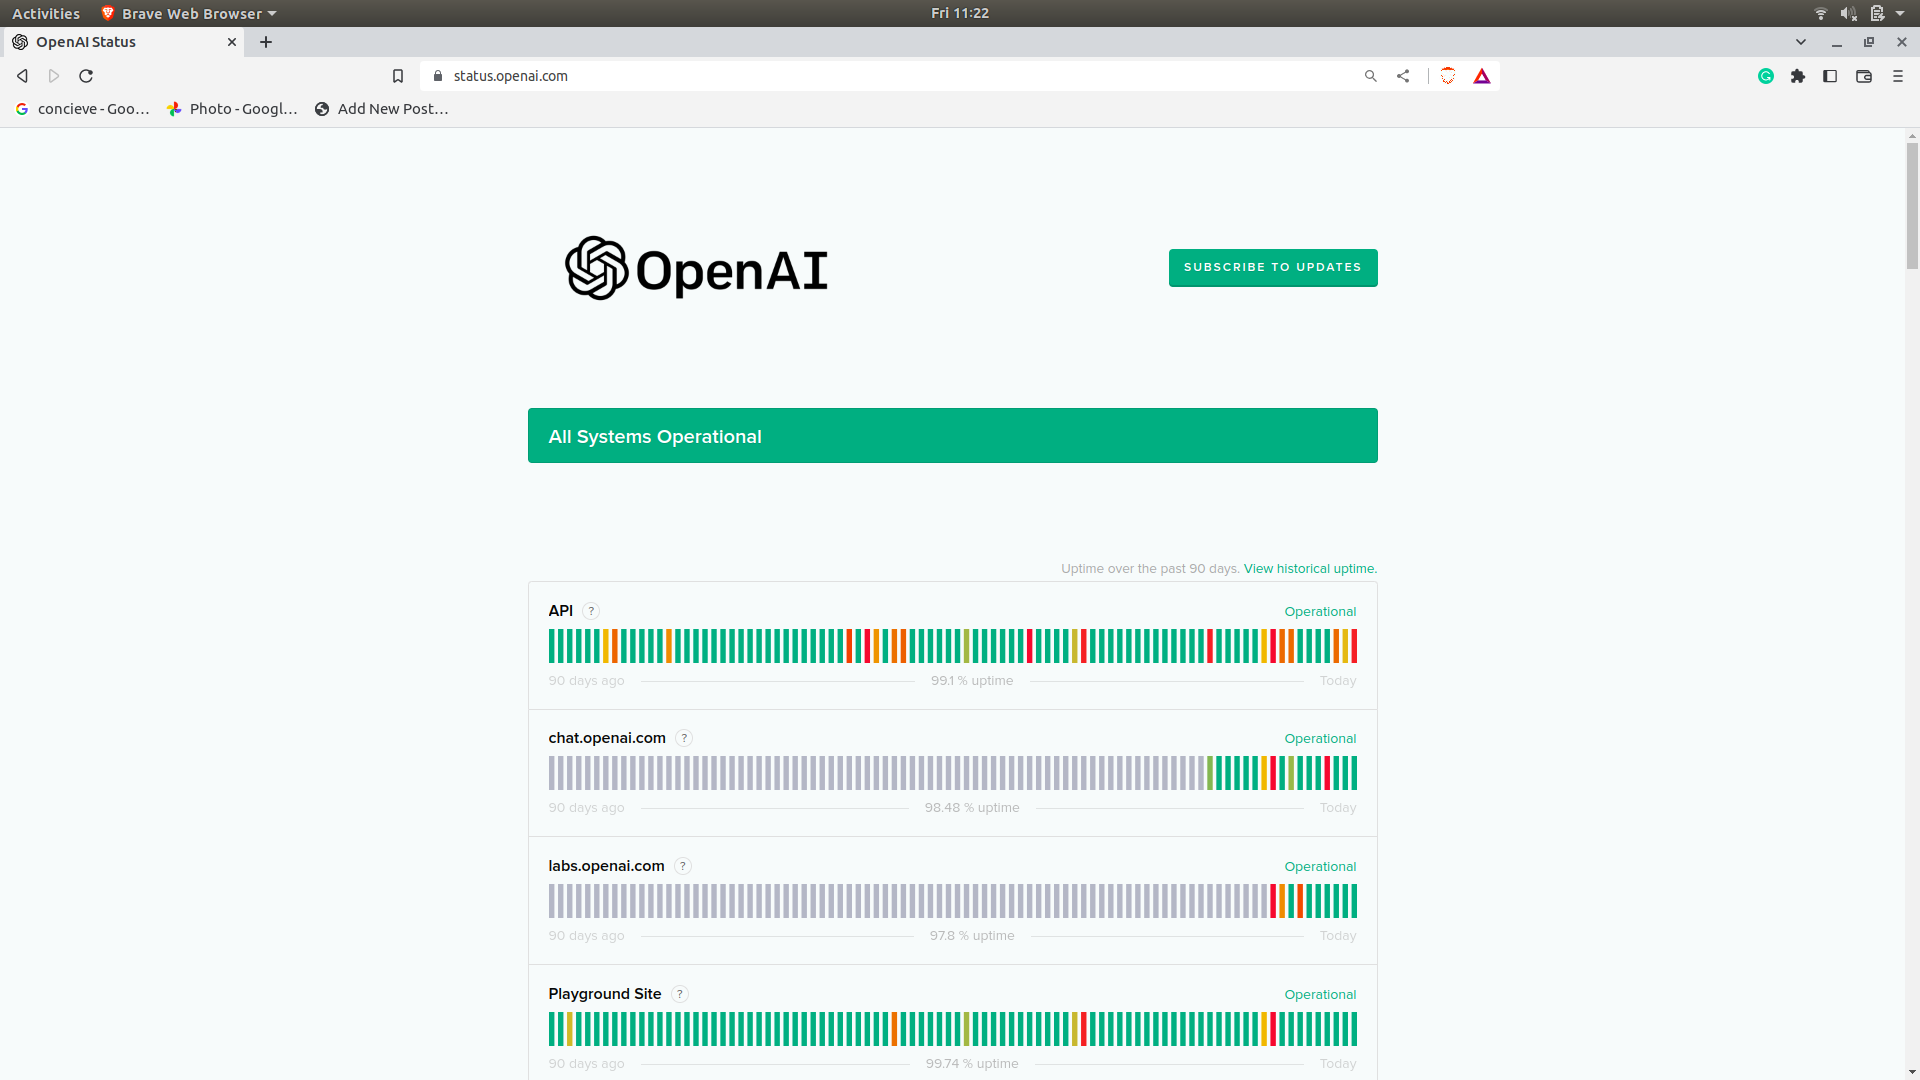Click Playground Site Operational status text
The height and width of the screenshot is (1080, 1920).
click(1320, 994)
